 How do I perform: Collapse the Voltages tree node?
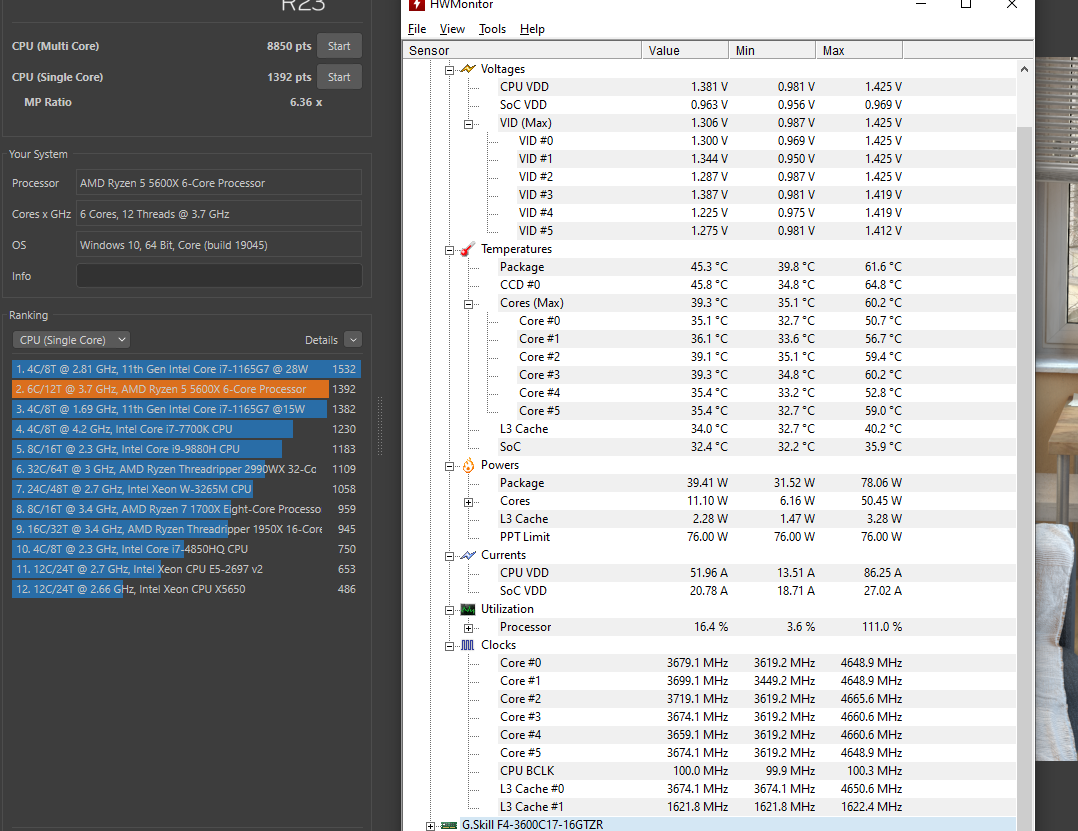[x=449, y=69]
